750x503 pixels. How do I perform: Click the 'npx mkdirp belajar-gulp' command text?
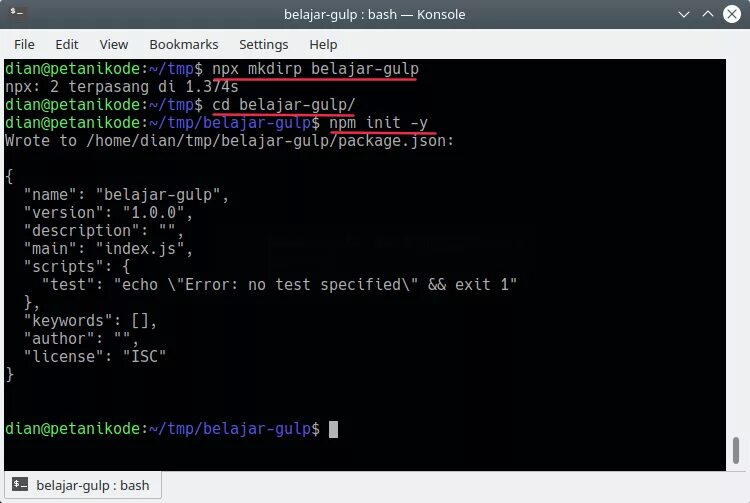click(315, 69)
